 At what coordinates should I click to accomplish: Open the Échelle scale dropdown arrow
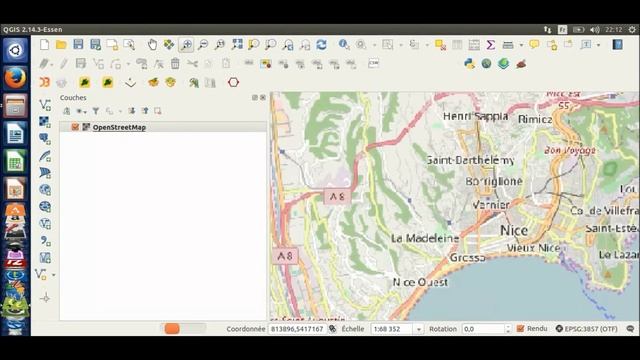click(418, 329)
